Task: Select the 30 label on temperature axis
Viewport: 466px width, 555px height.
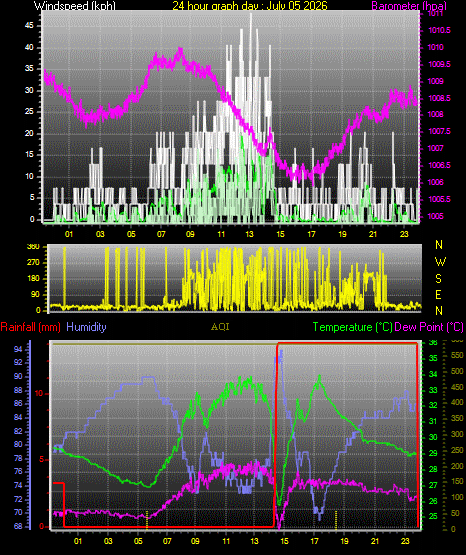Action: click(x=433, y=437)
